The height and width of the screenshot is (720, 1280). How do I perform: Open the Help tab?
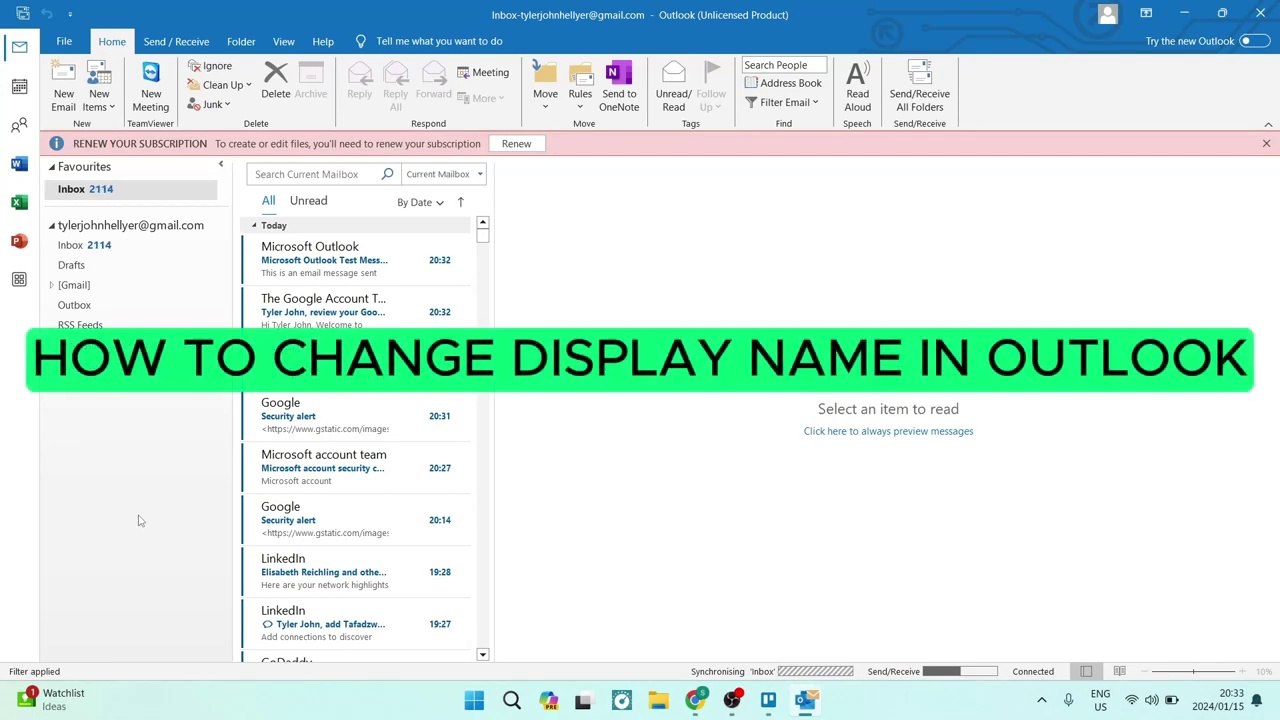pos(323,41)
